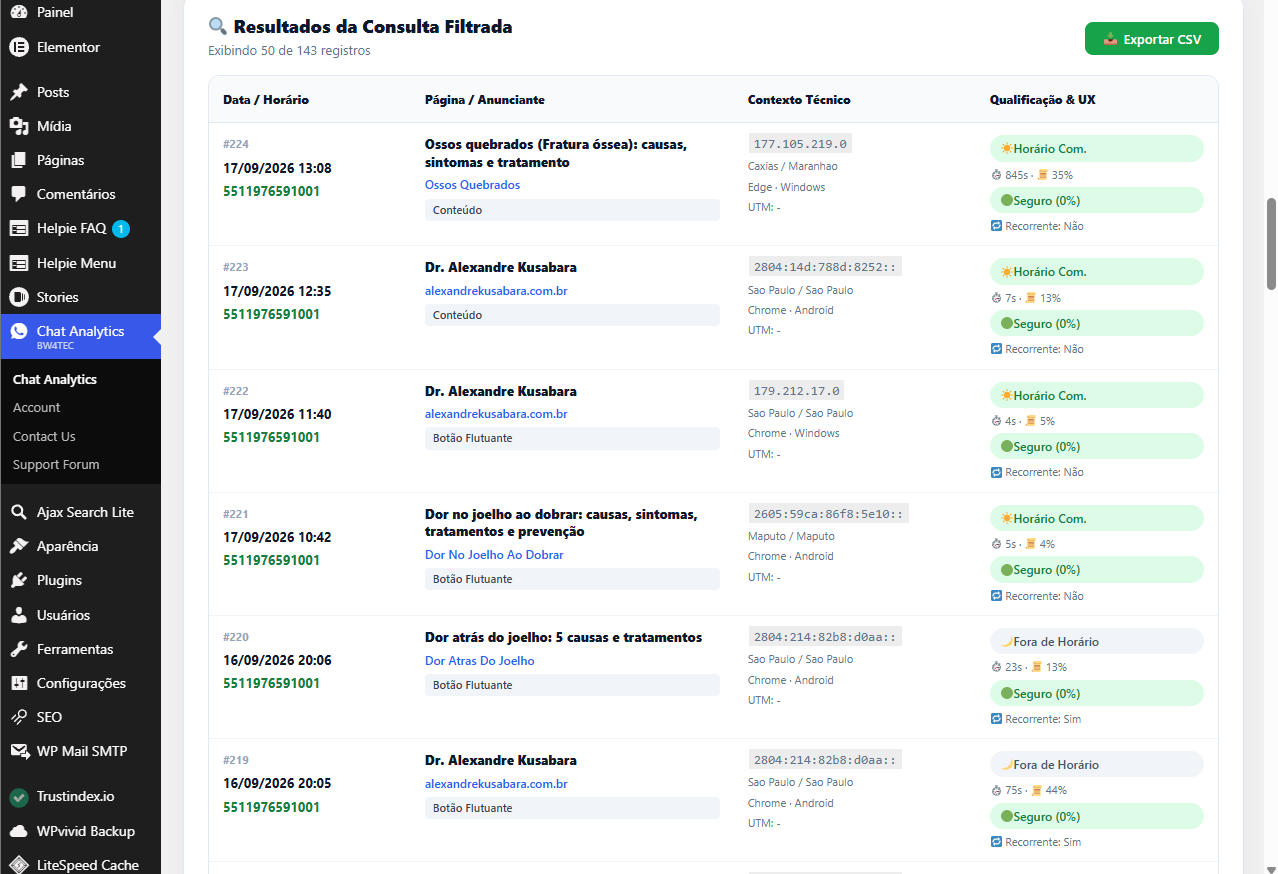Click the Plugins plug icon
Image resolution: width=1278 pixels, height=874 pixels.
click(x=18, y=580)
